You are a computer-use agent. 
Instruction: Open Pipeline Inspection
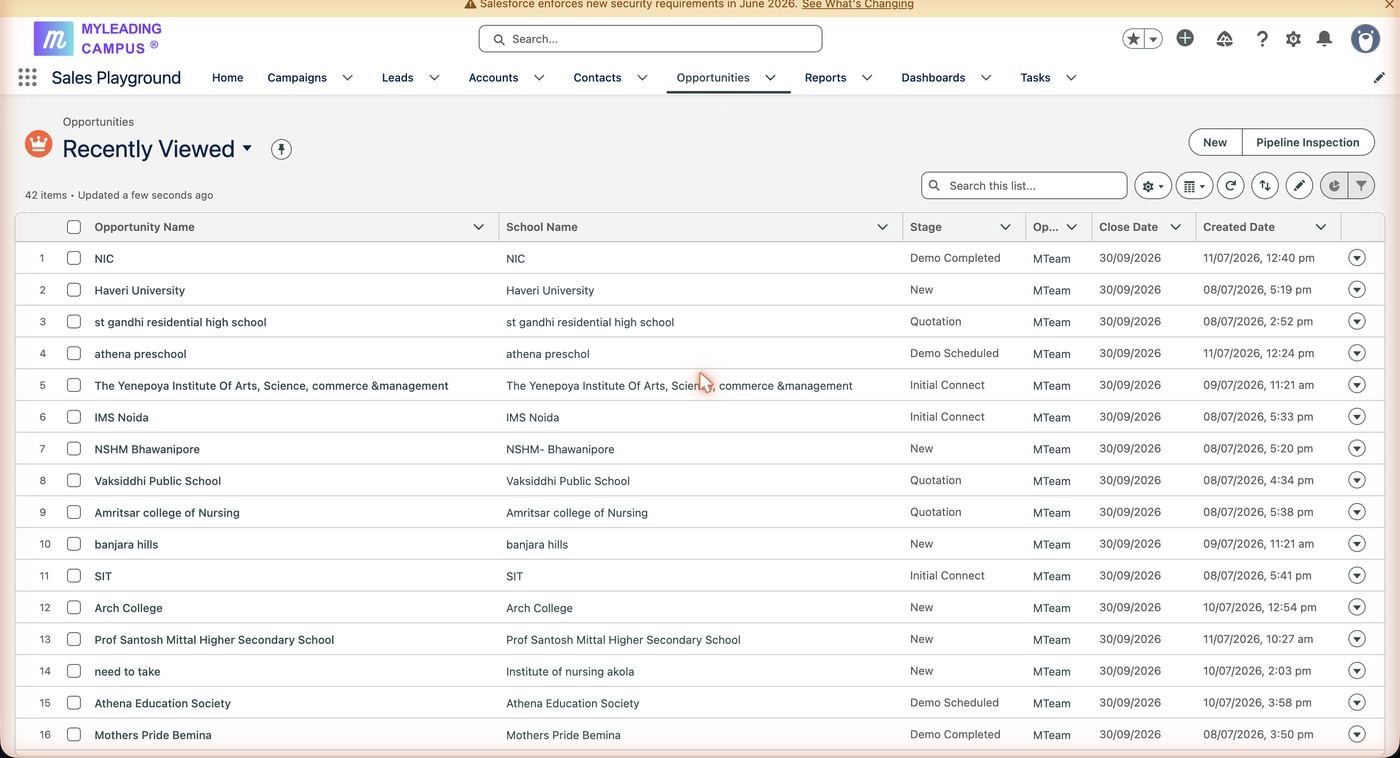tap(1308, 142)
